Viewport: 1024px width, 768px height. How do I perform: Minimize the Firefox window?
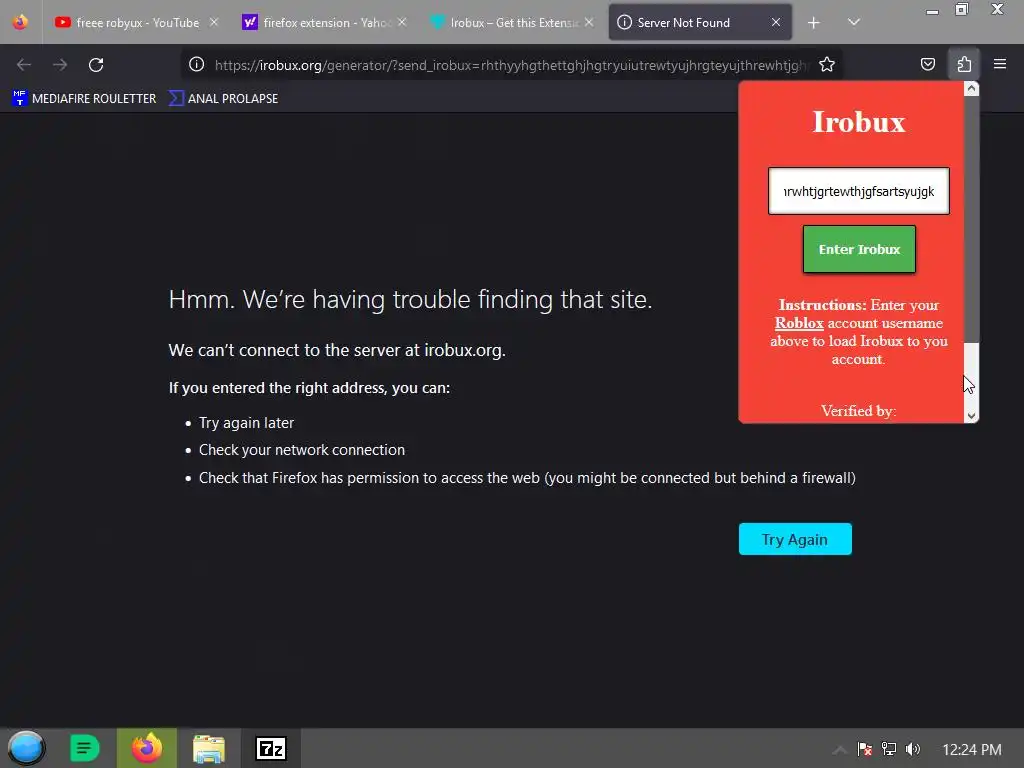click(933, 10)
